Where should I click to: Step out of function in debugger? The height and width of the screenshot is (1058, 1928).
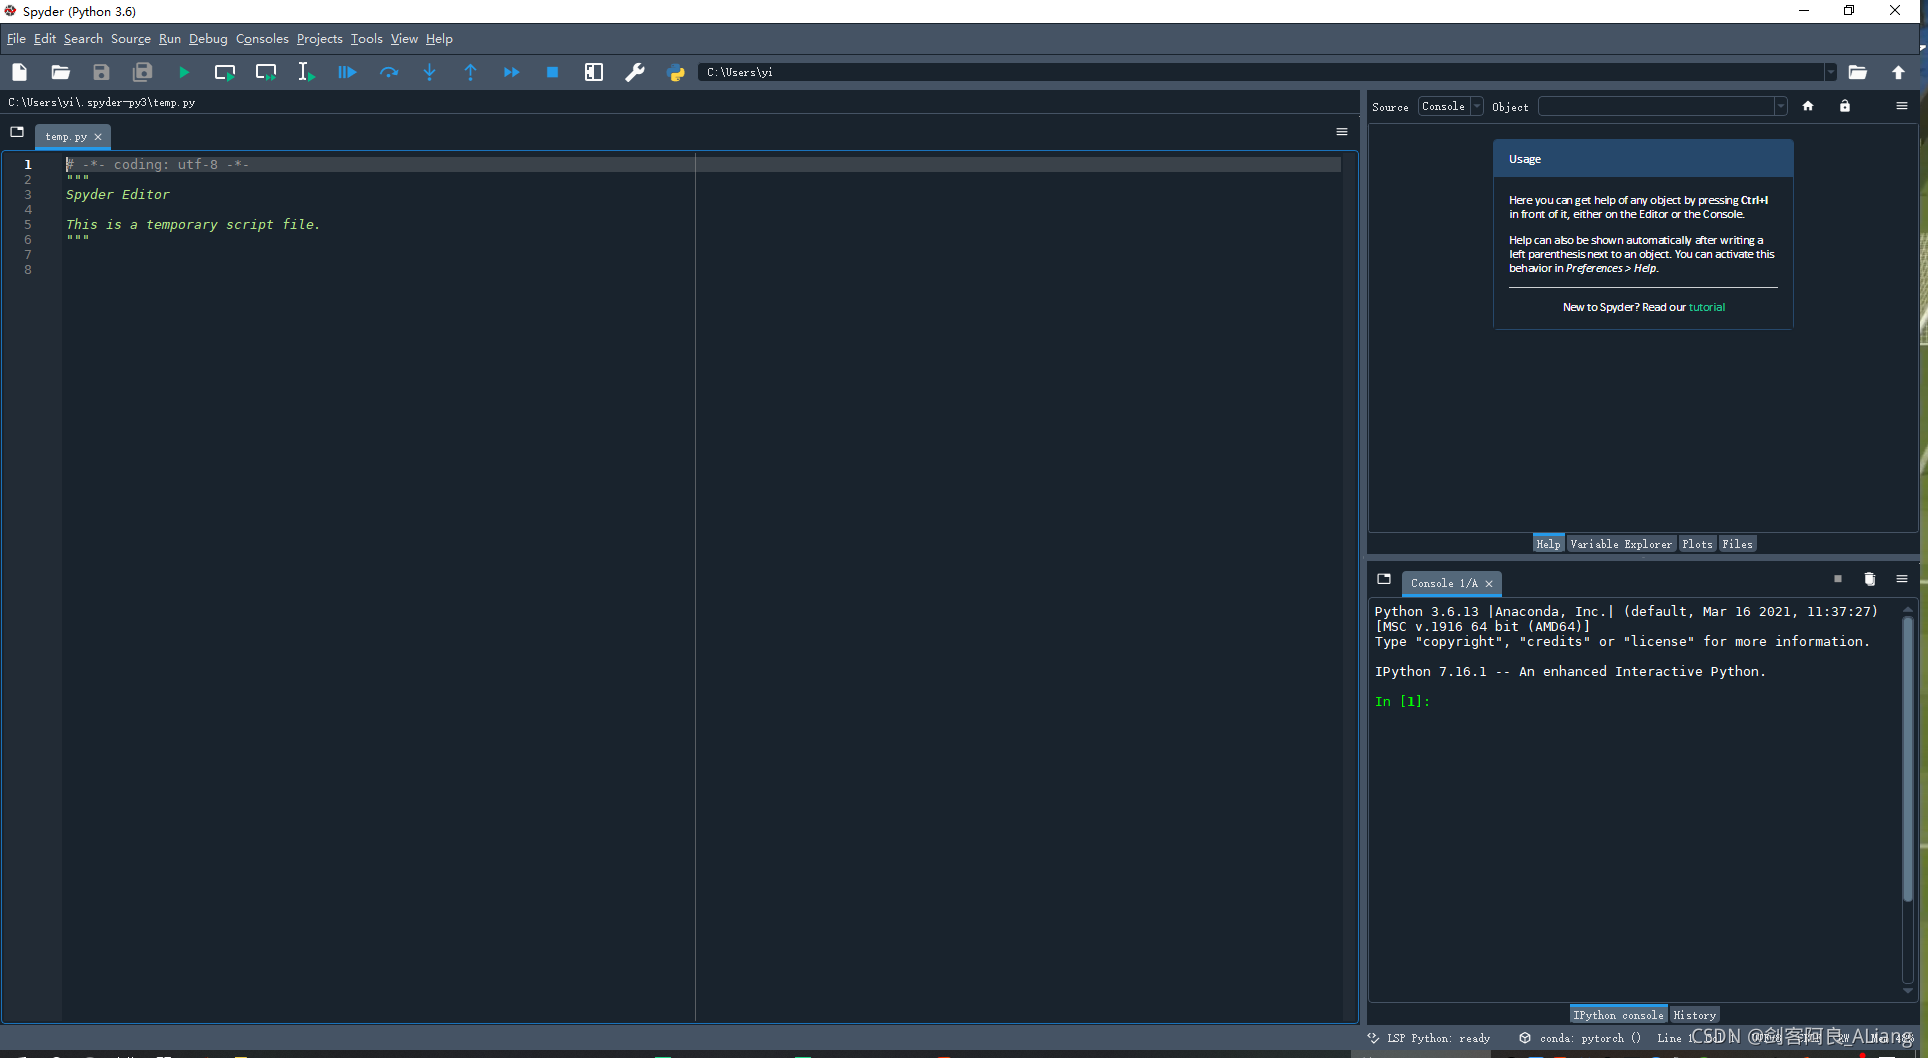[470, 72]
